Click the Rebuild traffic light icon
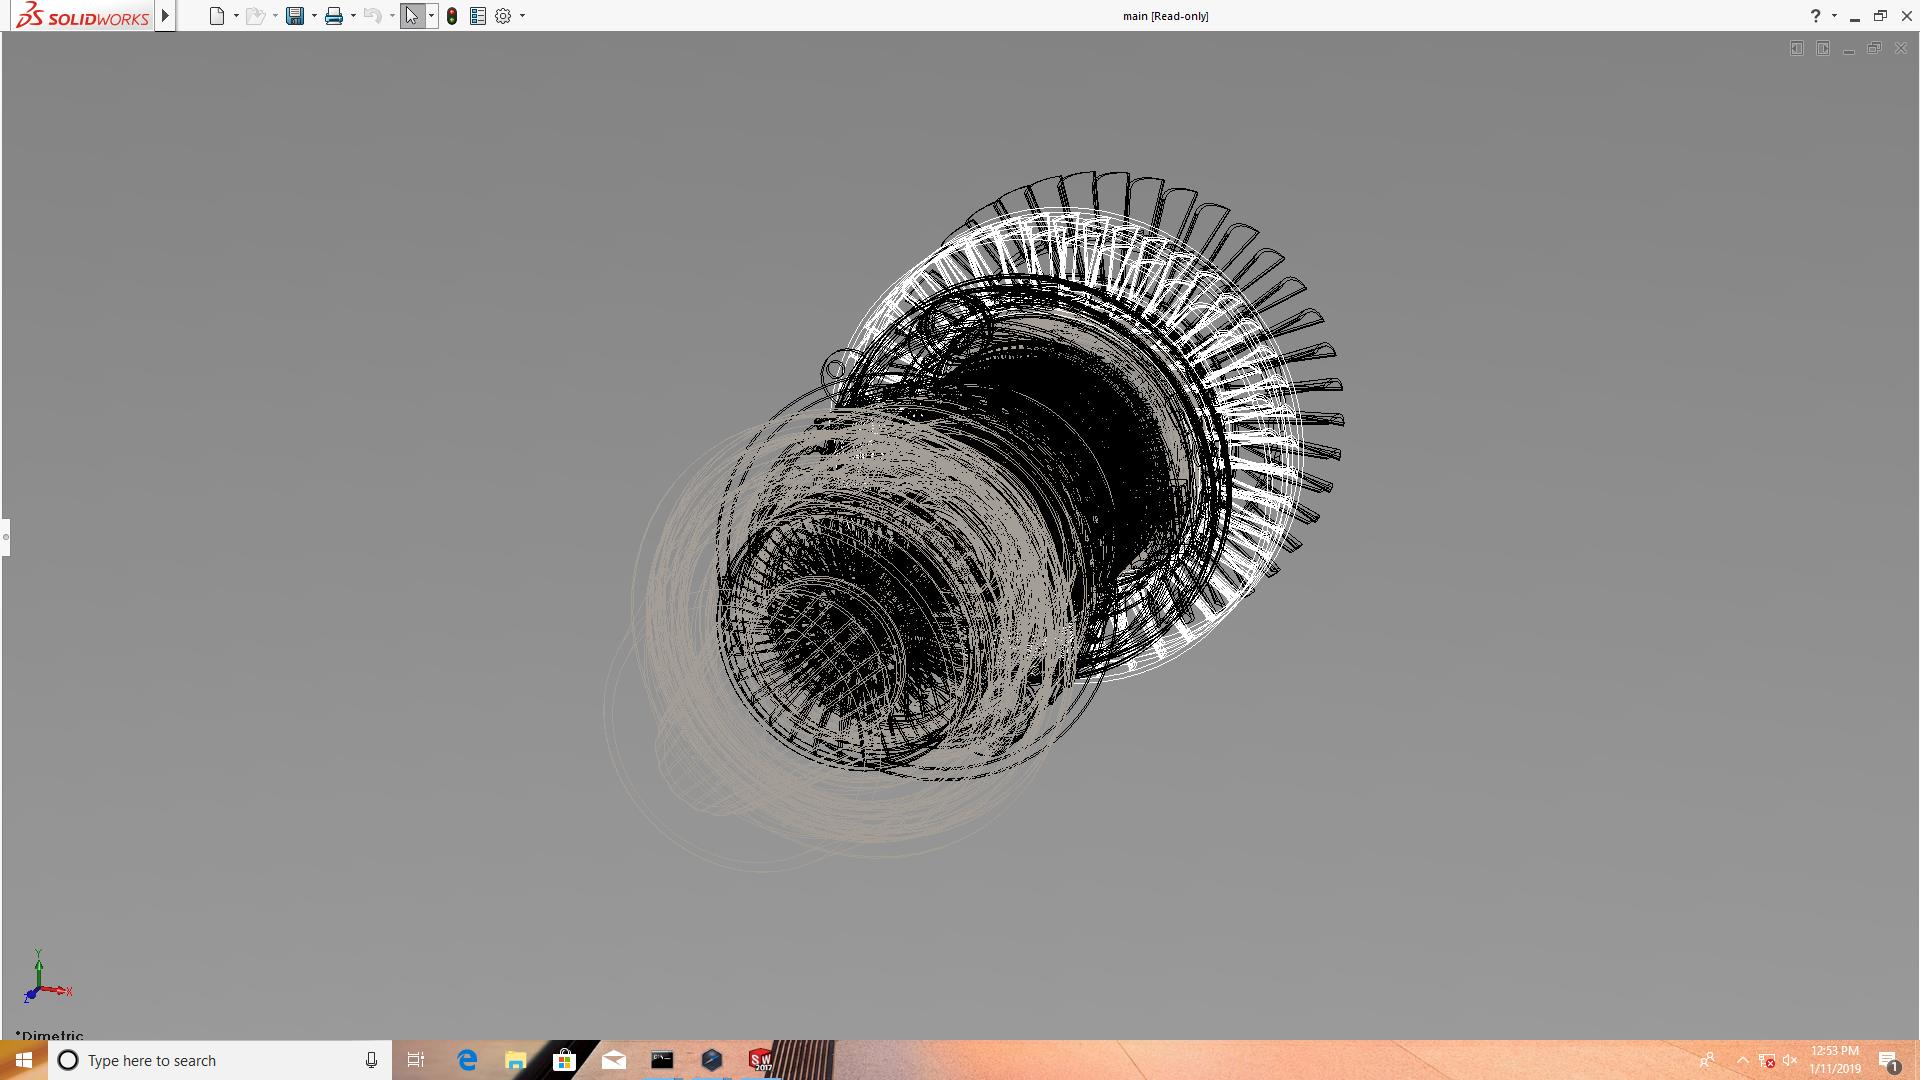Image resolution: width=1920 pixels, height=1080 pixels. point(452,16)
